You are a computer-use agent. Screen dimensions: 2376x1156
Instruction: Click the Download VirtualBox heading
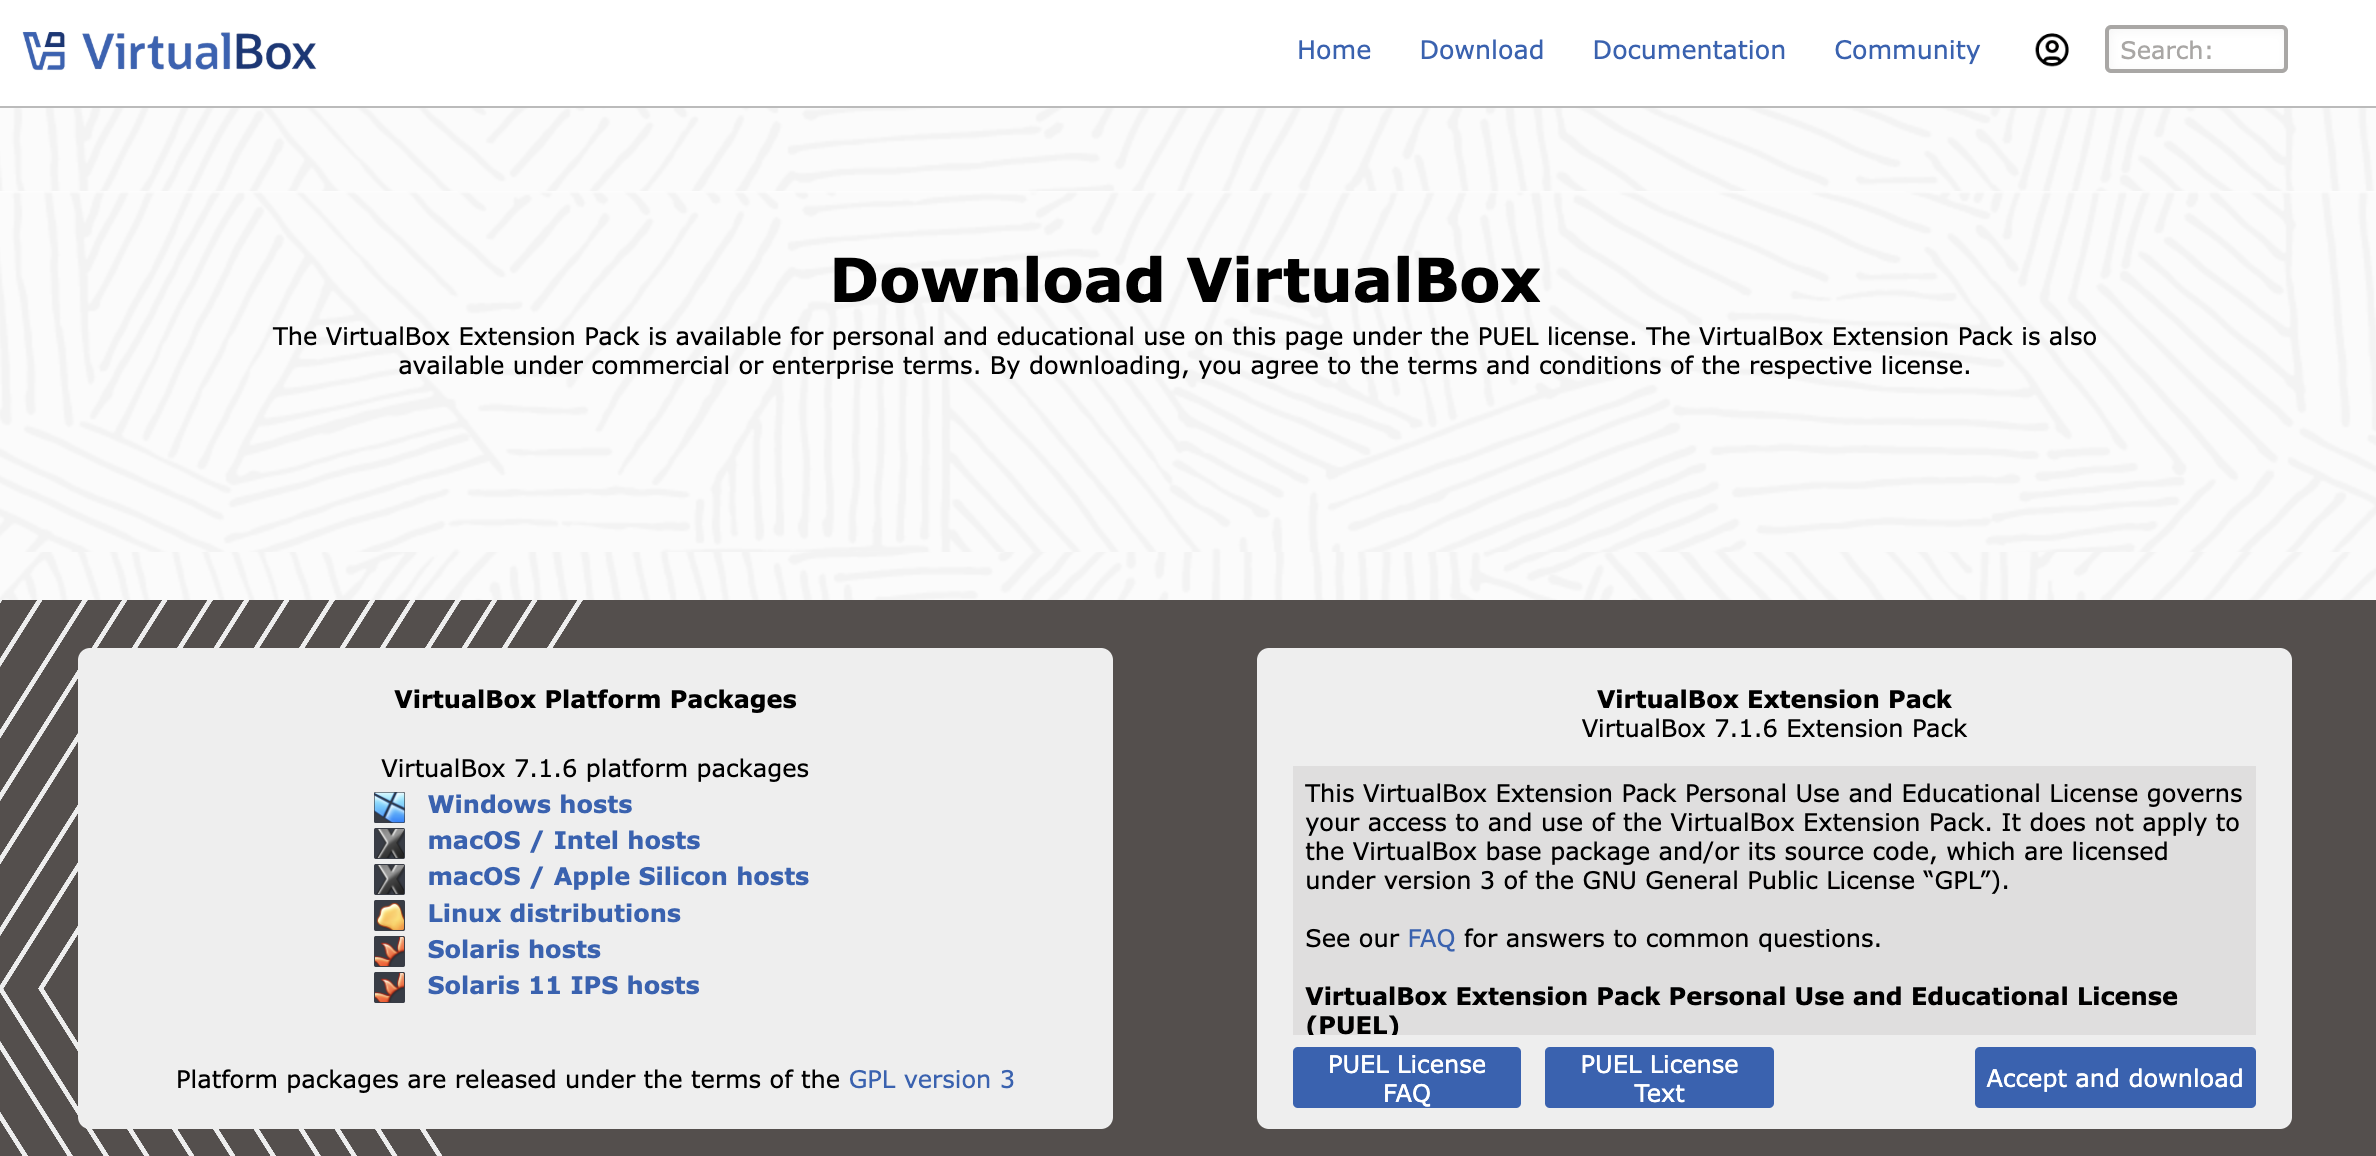tap(1186, 280)
